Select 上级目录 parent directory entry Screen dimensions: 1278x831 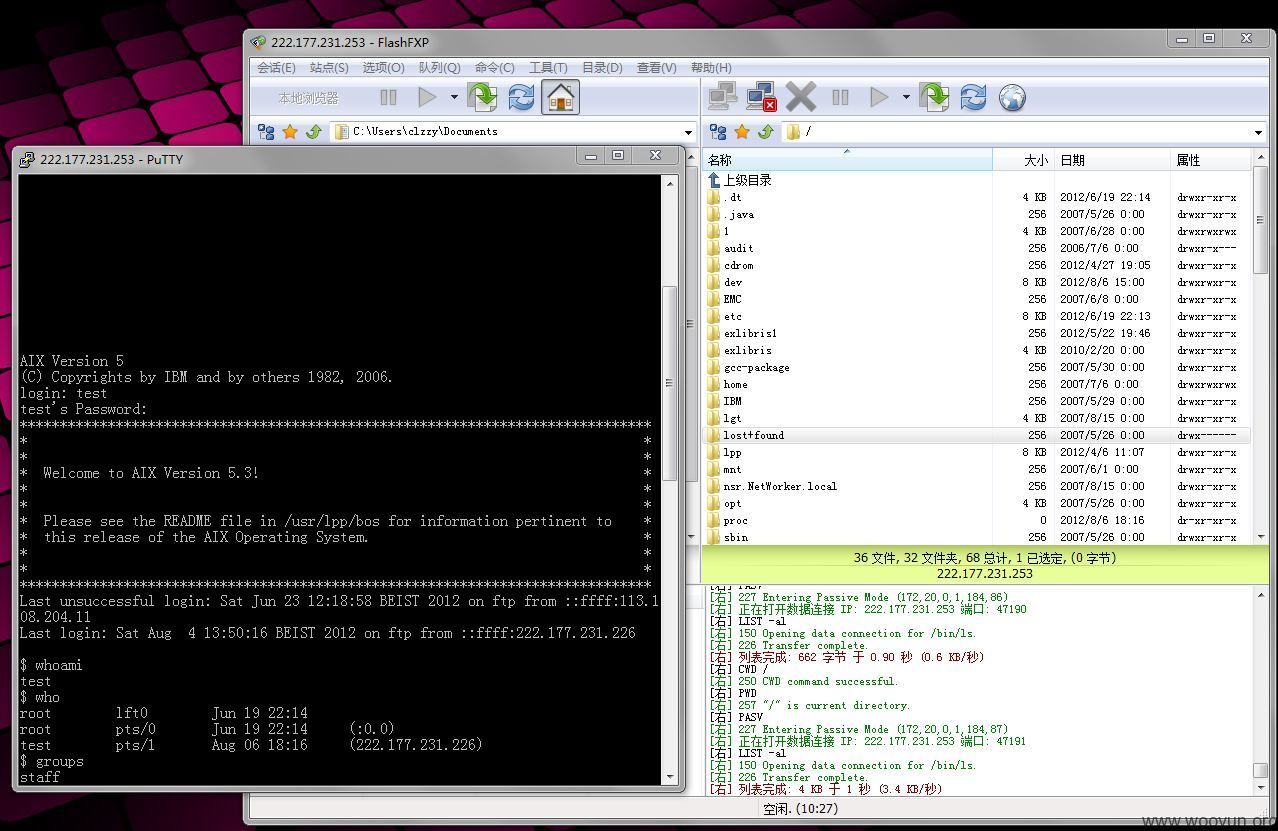coord(739,180)
